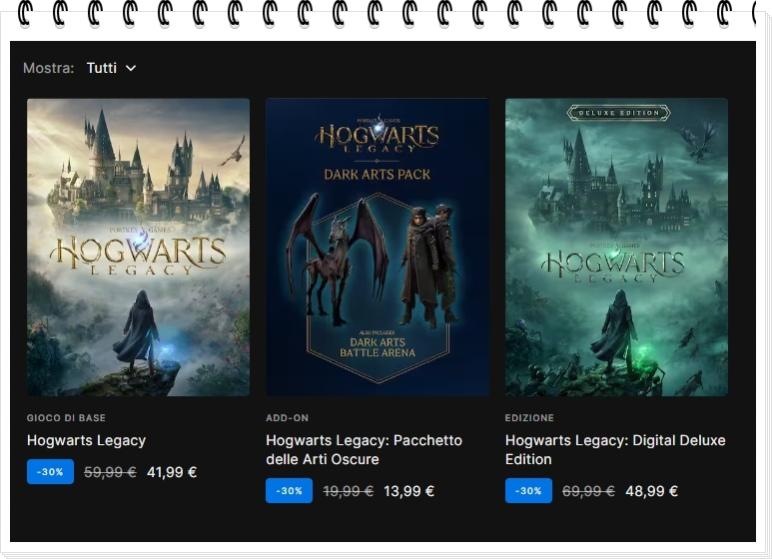772x559 pixels.
Task: Click the Mostra label
Action: 48,68
